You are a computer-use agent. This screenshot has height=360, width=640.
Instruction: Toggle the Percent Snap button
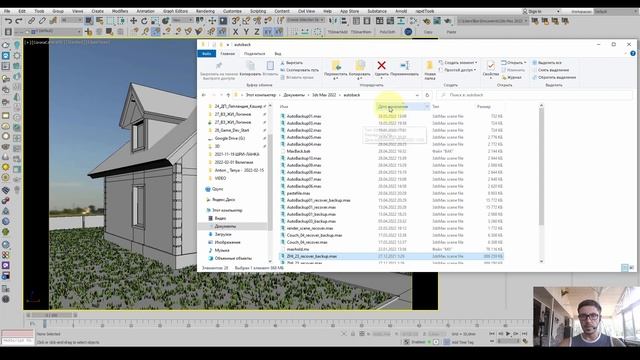tap(257, 21)
